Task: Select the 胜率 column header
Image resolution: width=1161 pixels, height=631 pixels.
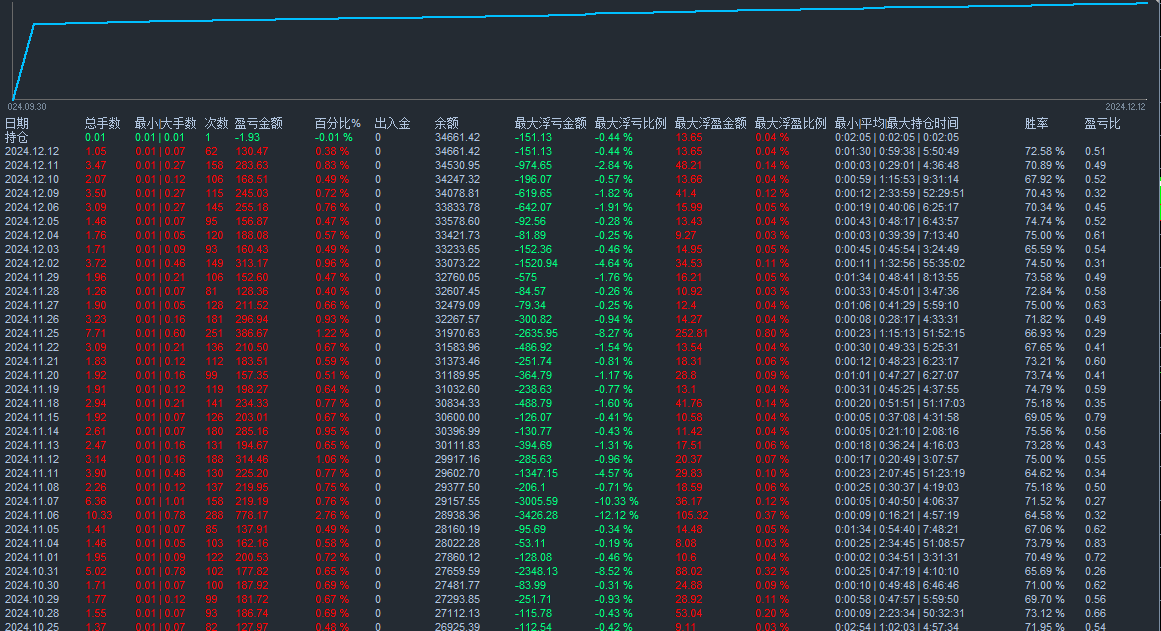Action: pyautogui.click(x=1037, y=123)
